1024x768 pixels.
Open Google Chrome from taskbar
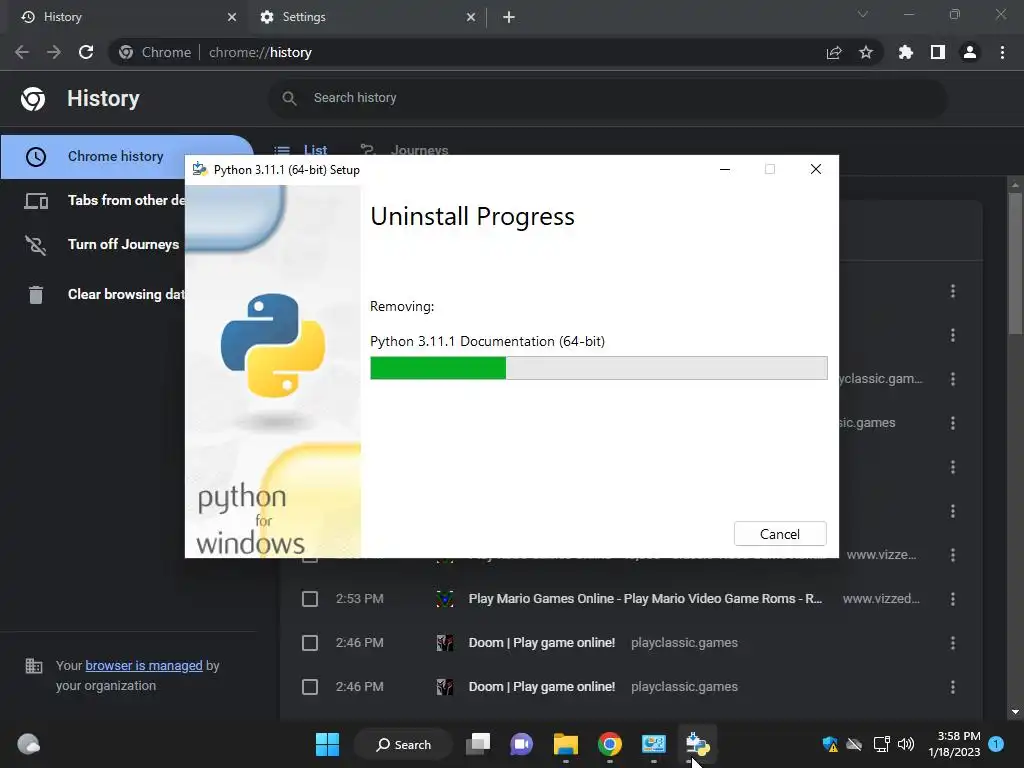(x=609, y=744)
